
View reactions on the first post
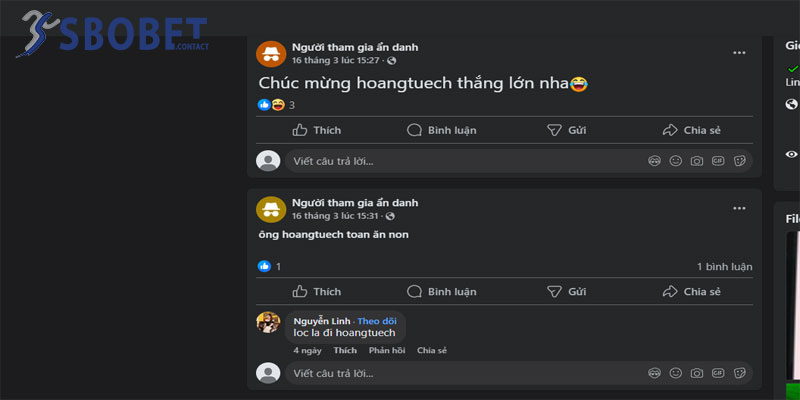click(276, 105)
